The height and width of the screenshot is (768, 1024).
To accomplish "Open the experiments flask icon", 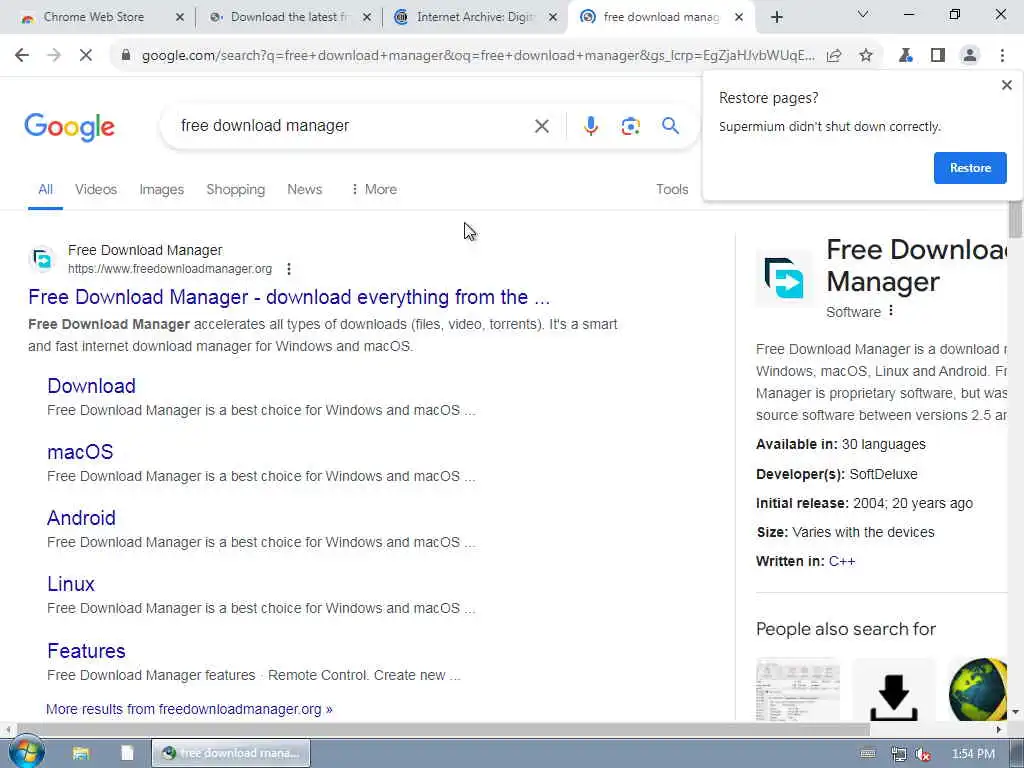I will click(x=906, y=56).
